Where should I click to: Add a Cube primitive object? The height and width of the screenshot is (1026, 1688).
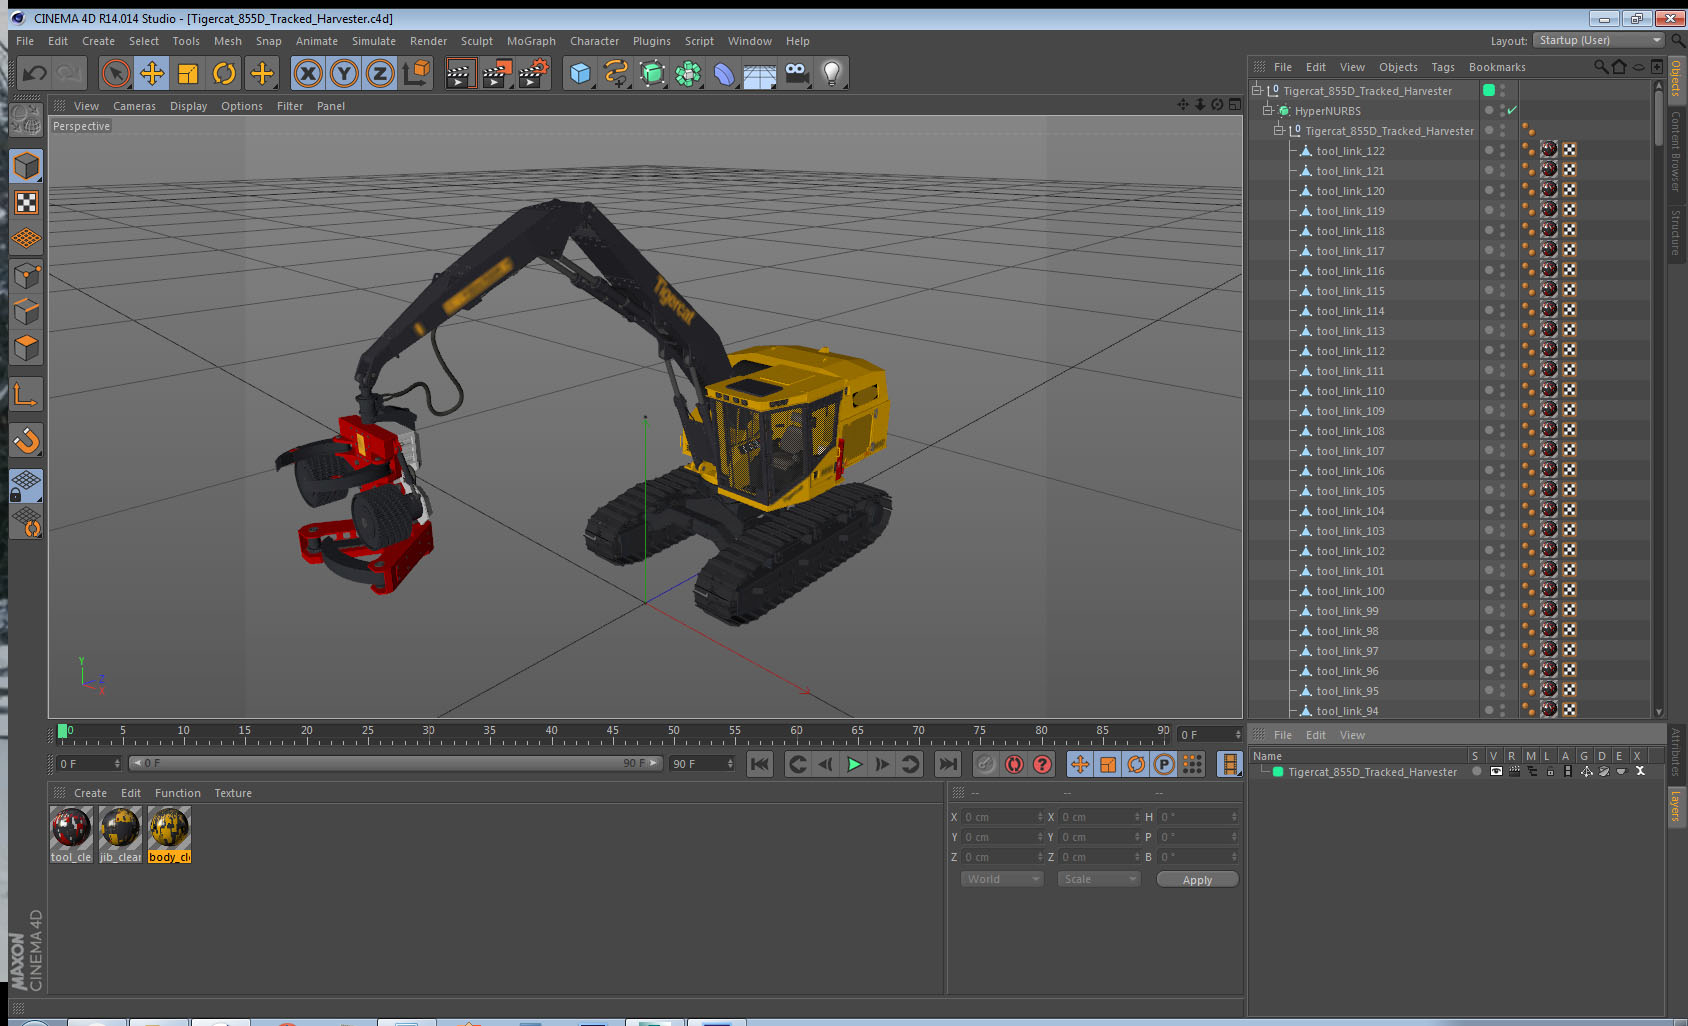[x=580, y=73]
